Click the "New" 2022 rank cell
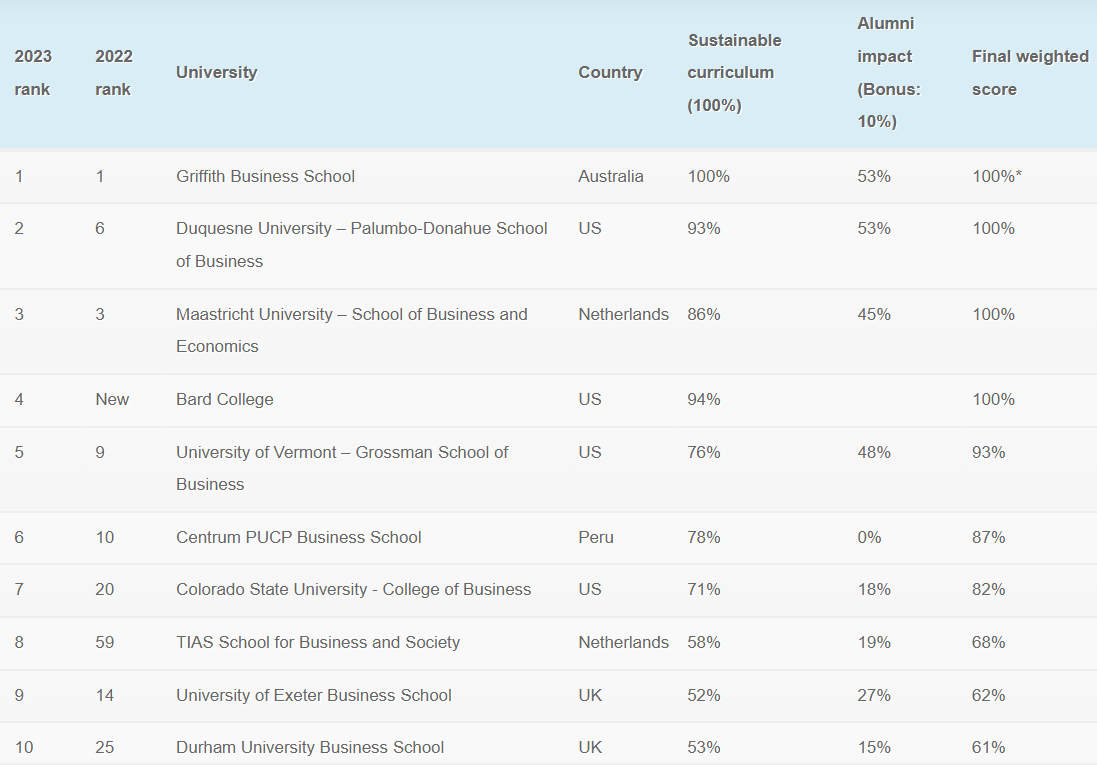 tap(112, 399)
